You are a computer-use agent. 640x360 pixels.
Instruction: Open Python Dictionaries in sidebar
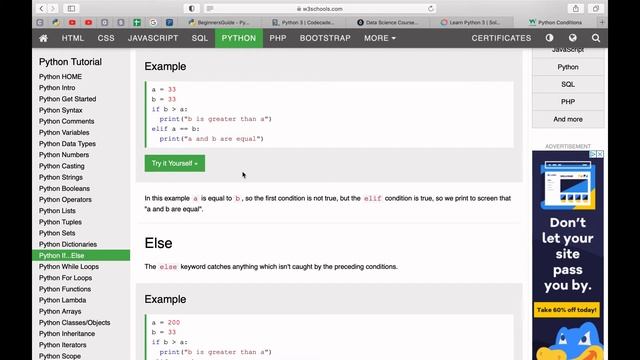[68, 244]
